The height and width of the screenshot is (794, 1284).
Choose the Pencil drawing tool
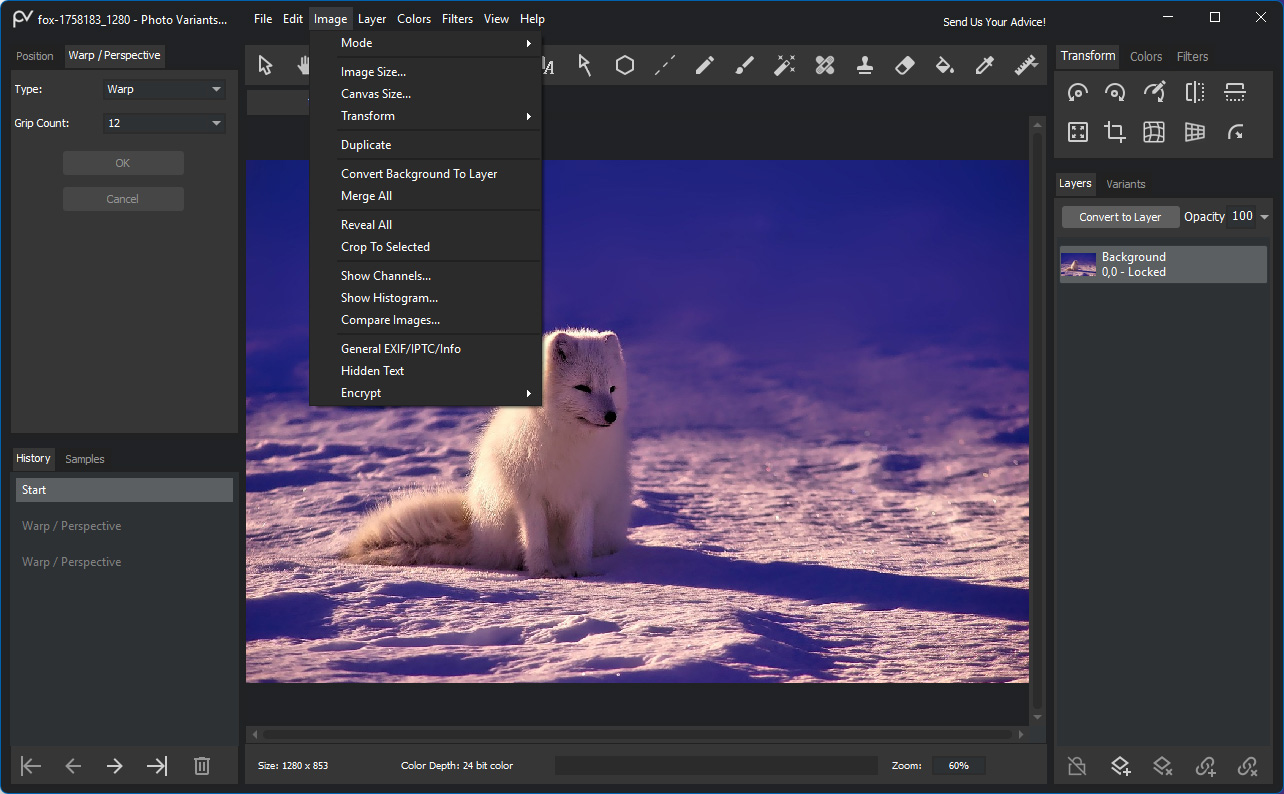pyautogui.click(x=705, y=65)
